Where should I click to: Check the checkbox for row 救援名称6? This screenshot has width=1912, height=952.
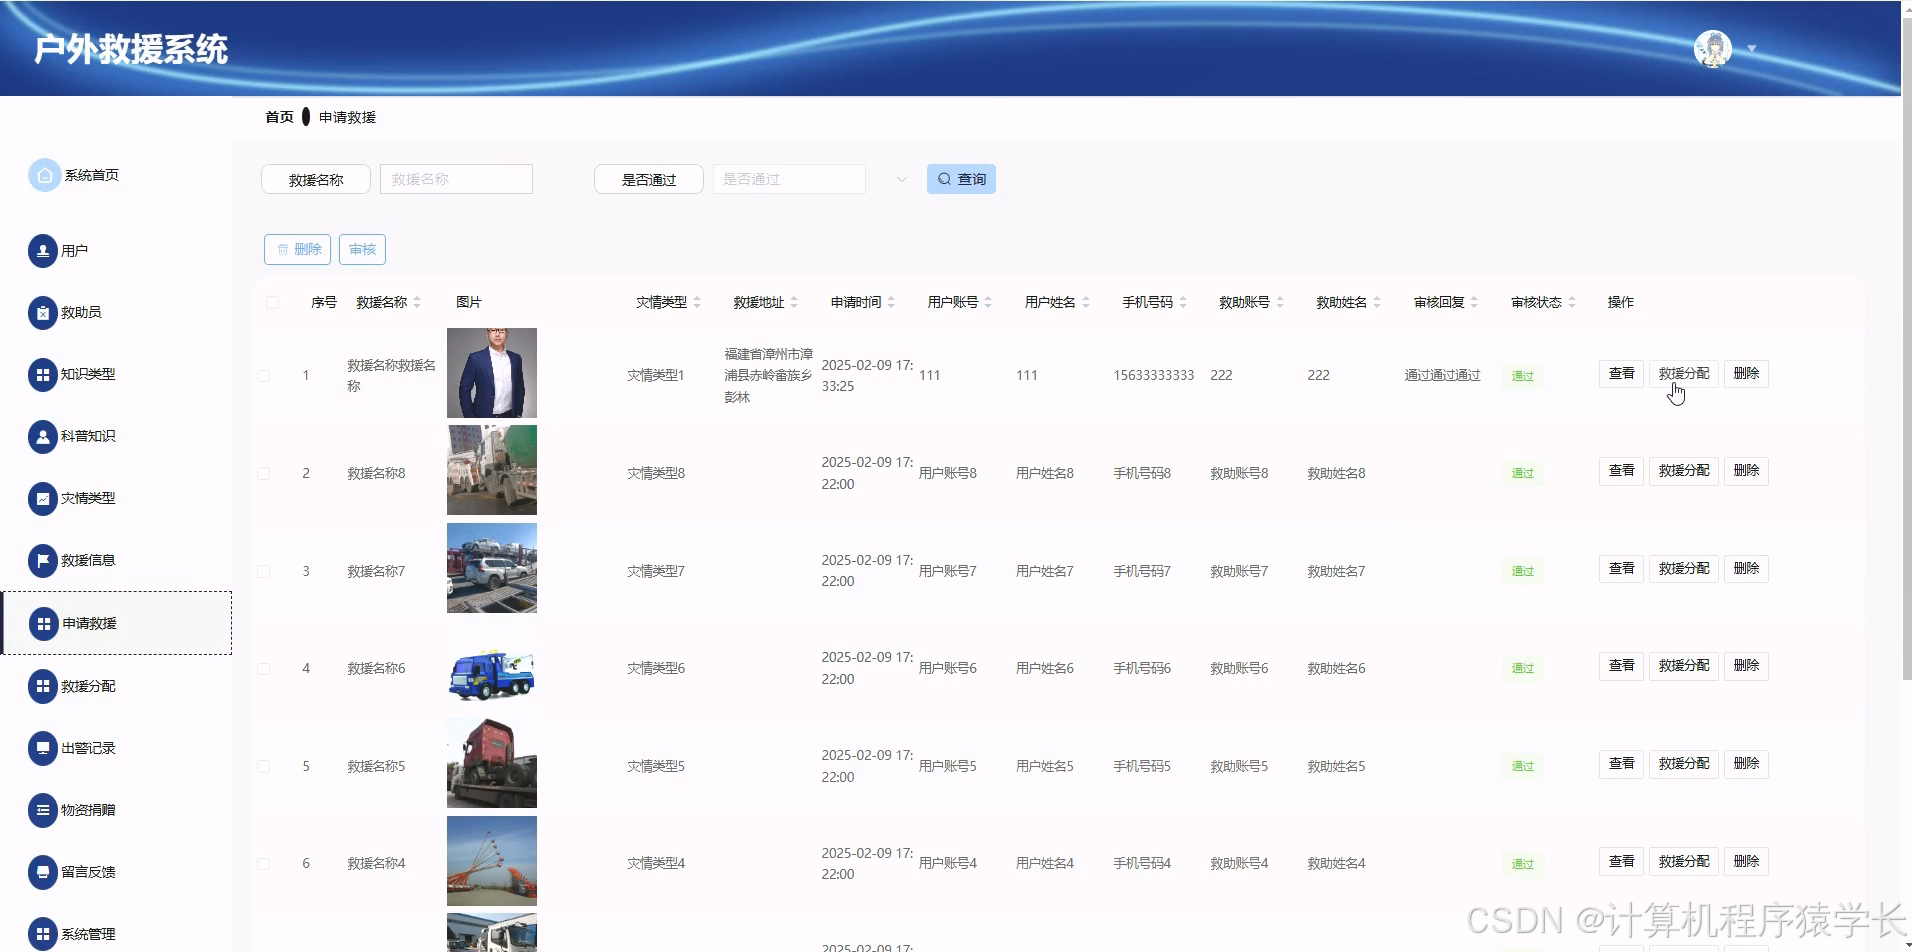tap(264, 669)
